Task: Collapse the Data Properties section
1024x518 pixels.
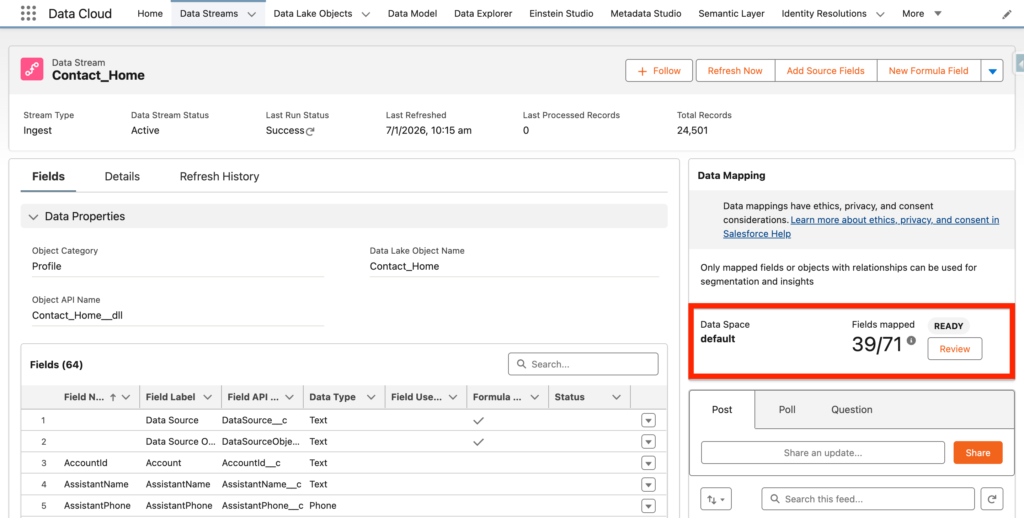Action: pyautogui.click(x=34, y=217)
